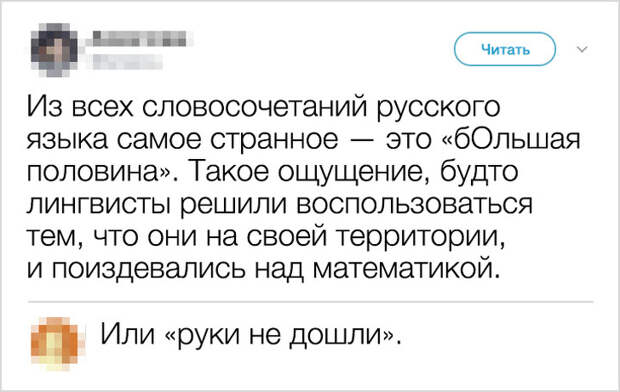Click the word "территории" in the tweet
This screenshot has height=392, width=620.
coord(420,237)
